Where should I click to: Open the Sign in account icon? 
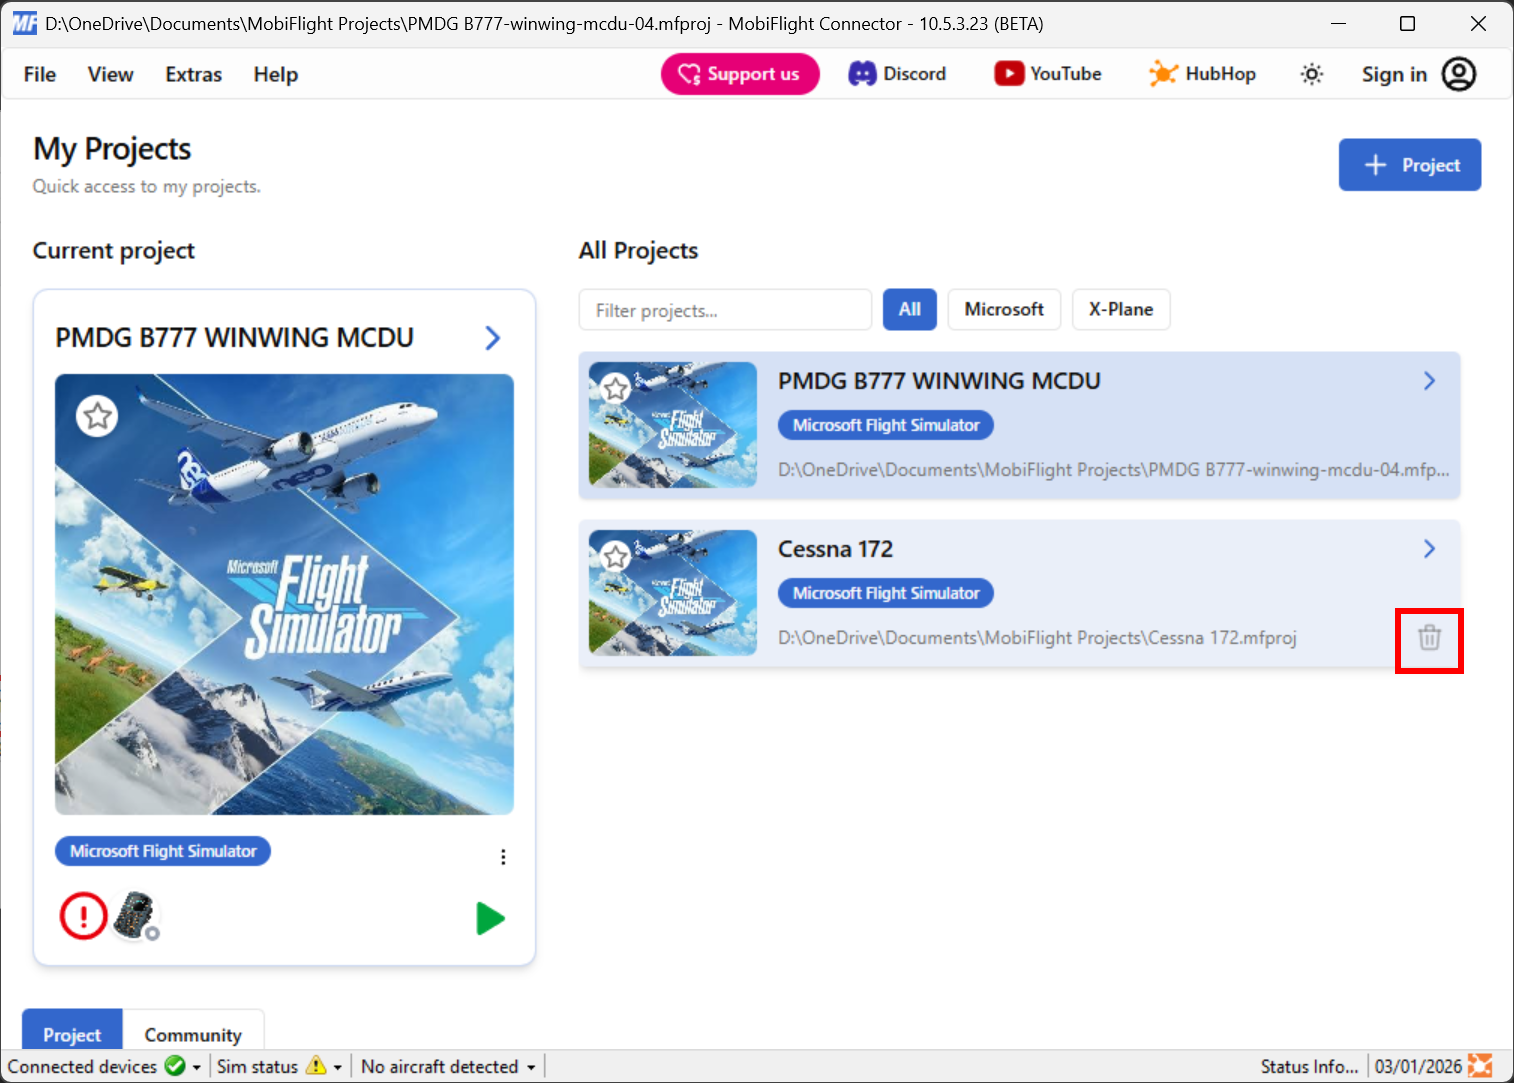(x=1460, y=73)
